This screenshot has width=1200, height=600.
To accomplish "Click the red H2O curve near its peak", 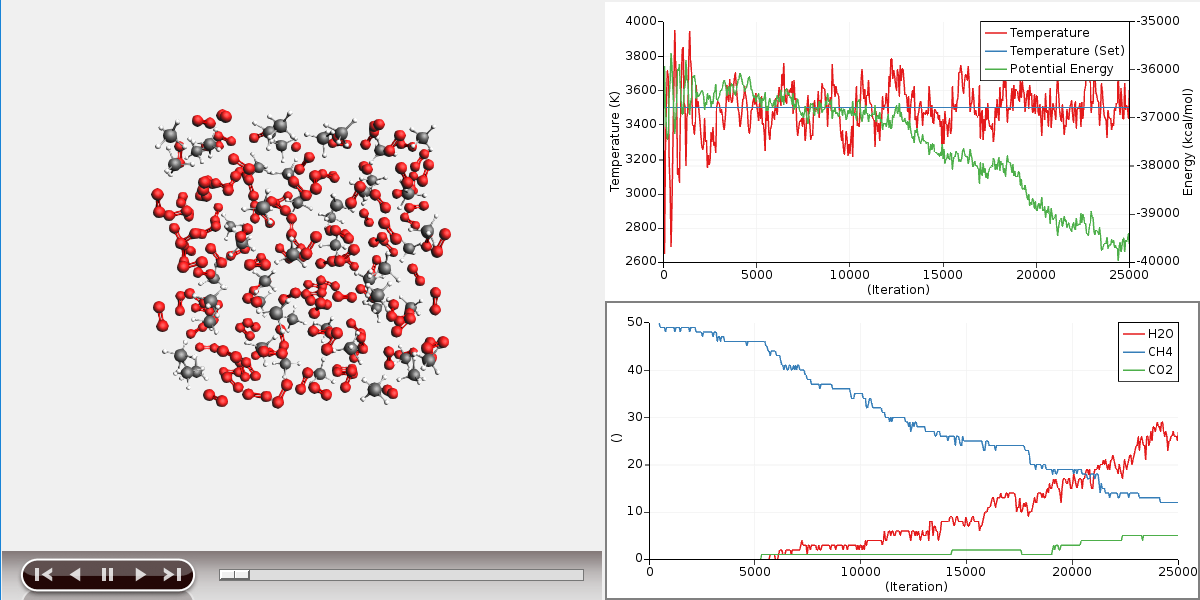I will click(1160, 424).
